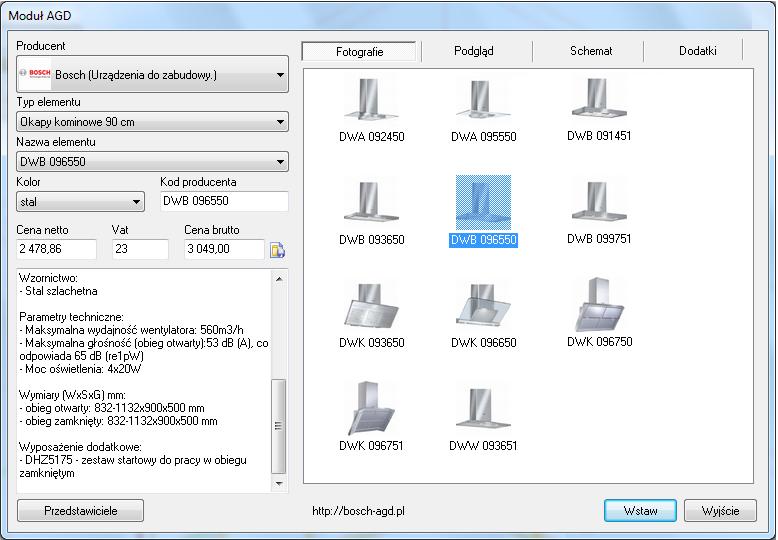778x540 pixels.
Task: Click the Vat field
Action: pyautogui.click(x=140, y=249)
